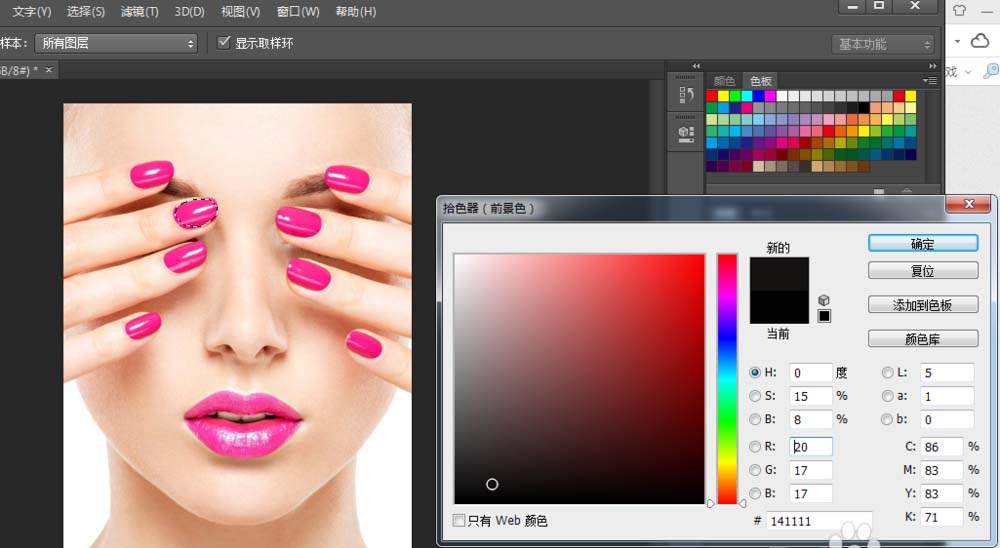The image size is (1000, 548).
Task: Click the small web-safe color square
Action: click(824, 317)
